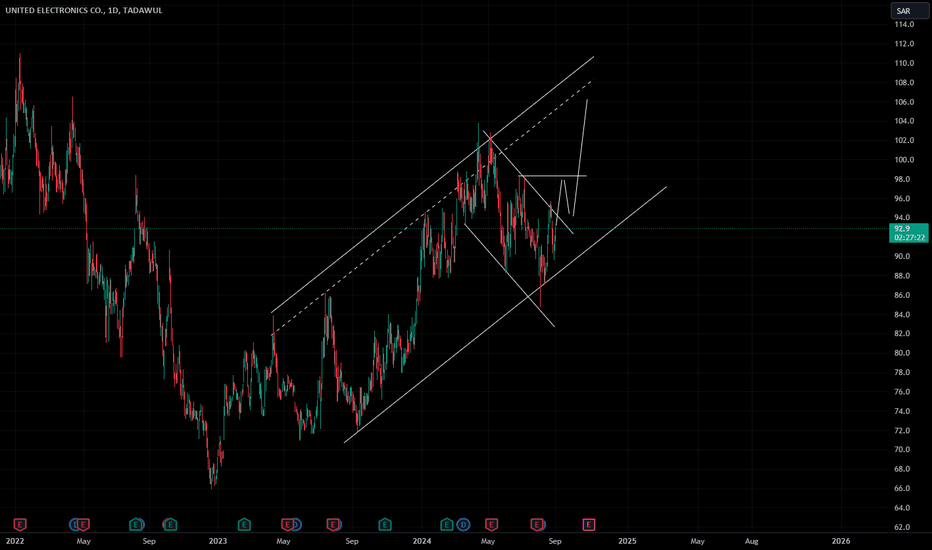Click the red earnings marker above the 2022 label
932x550 pixels.
click(20, 524)
